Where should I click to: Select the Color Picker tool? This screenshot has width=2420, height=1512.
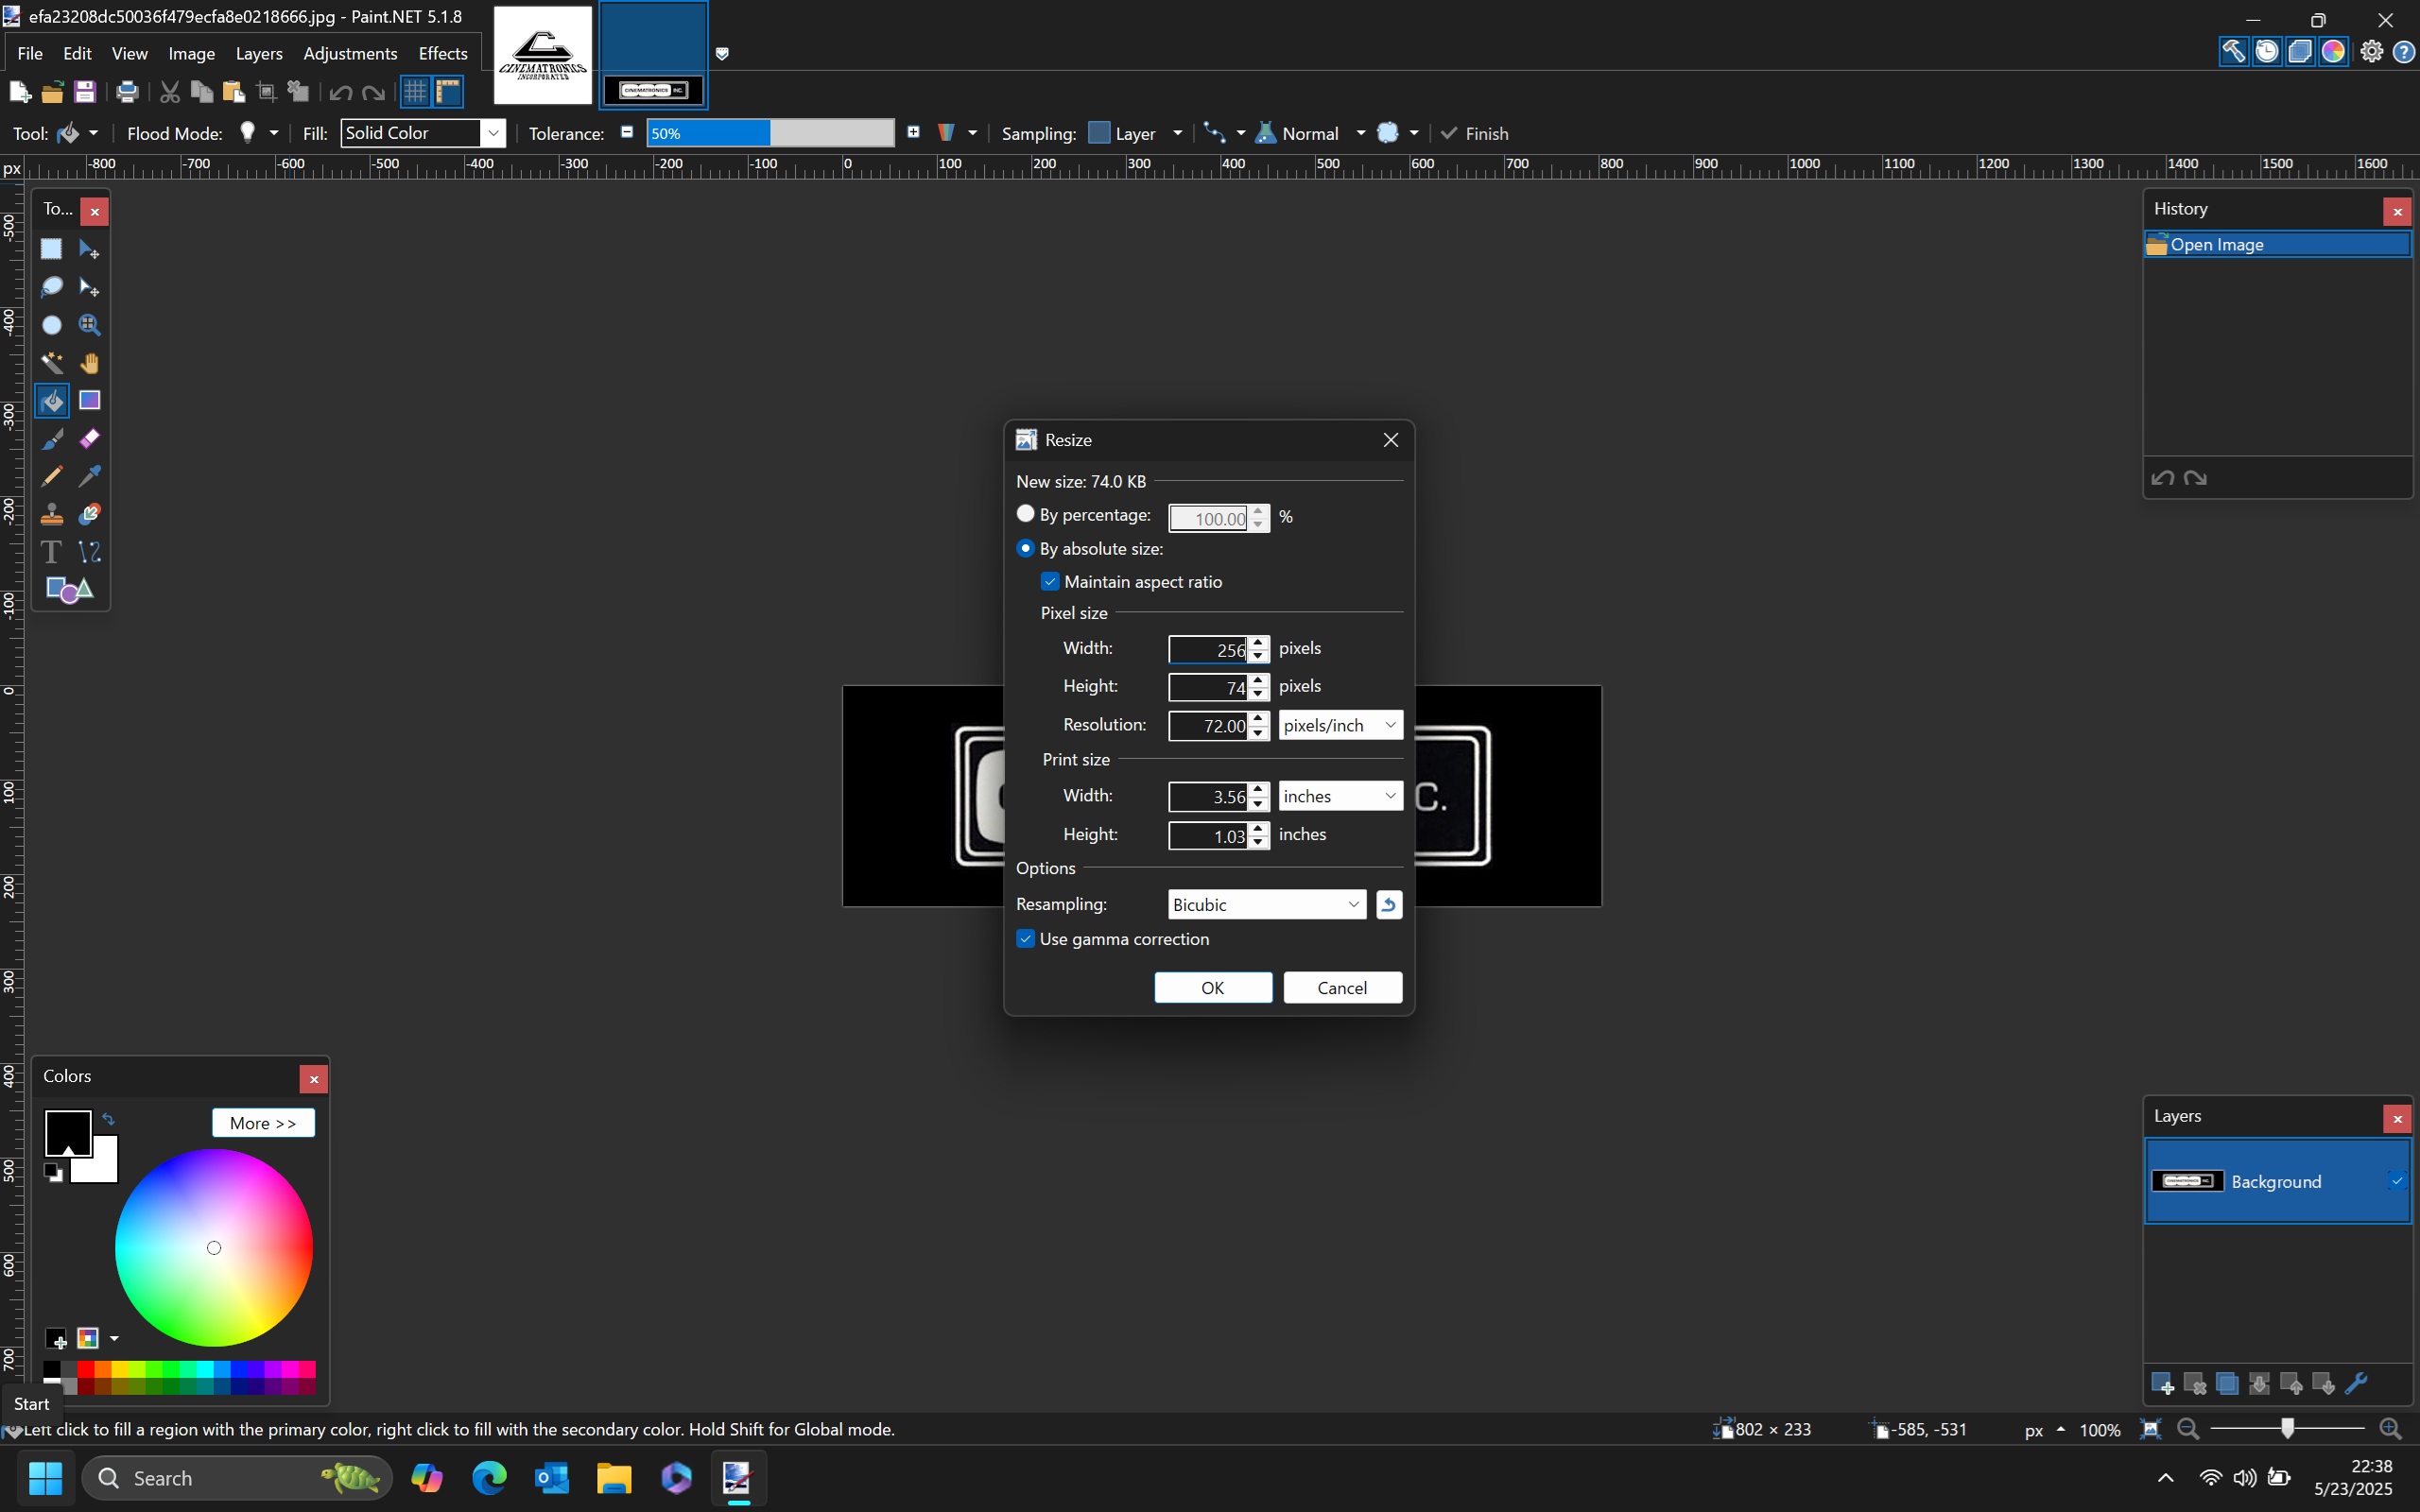pyautogui.click(x=89, y=476)
